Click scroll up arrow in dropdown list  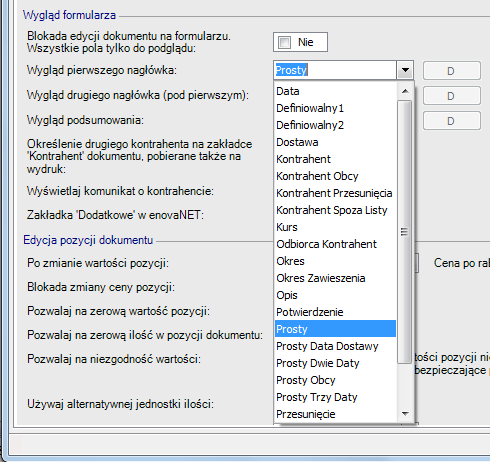pyautogui.click(x=405, y=91)
